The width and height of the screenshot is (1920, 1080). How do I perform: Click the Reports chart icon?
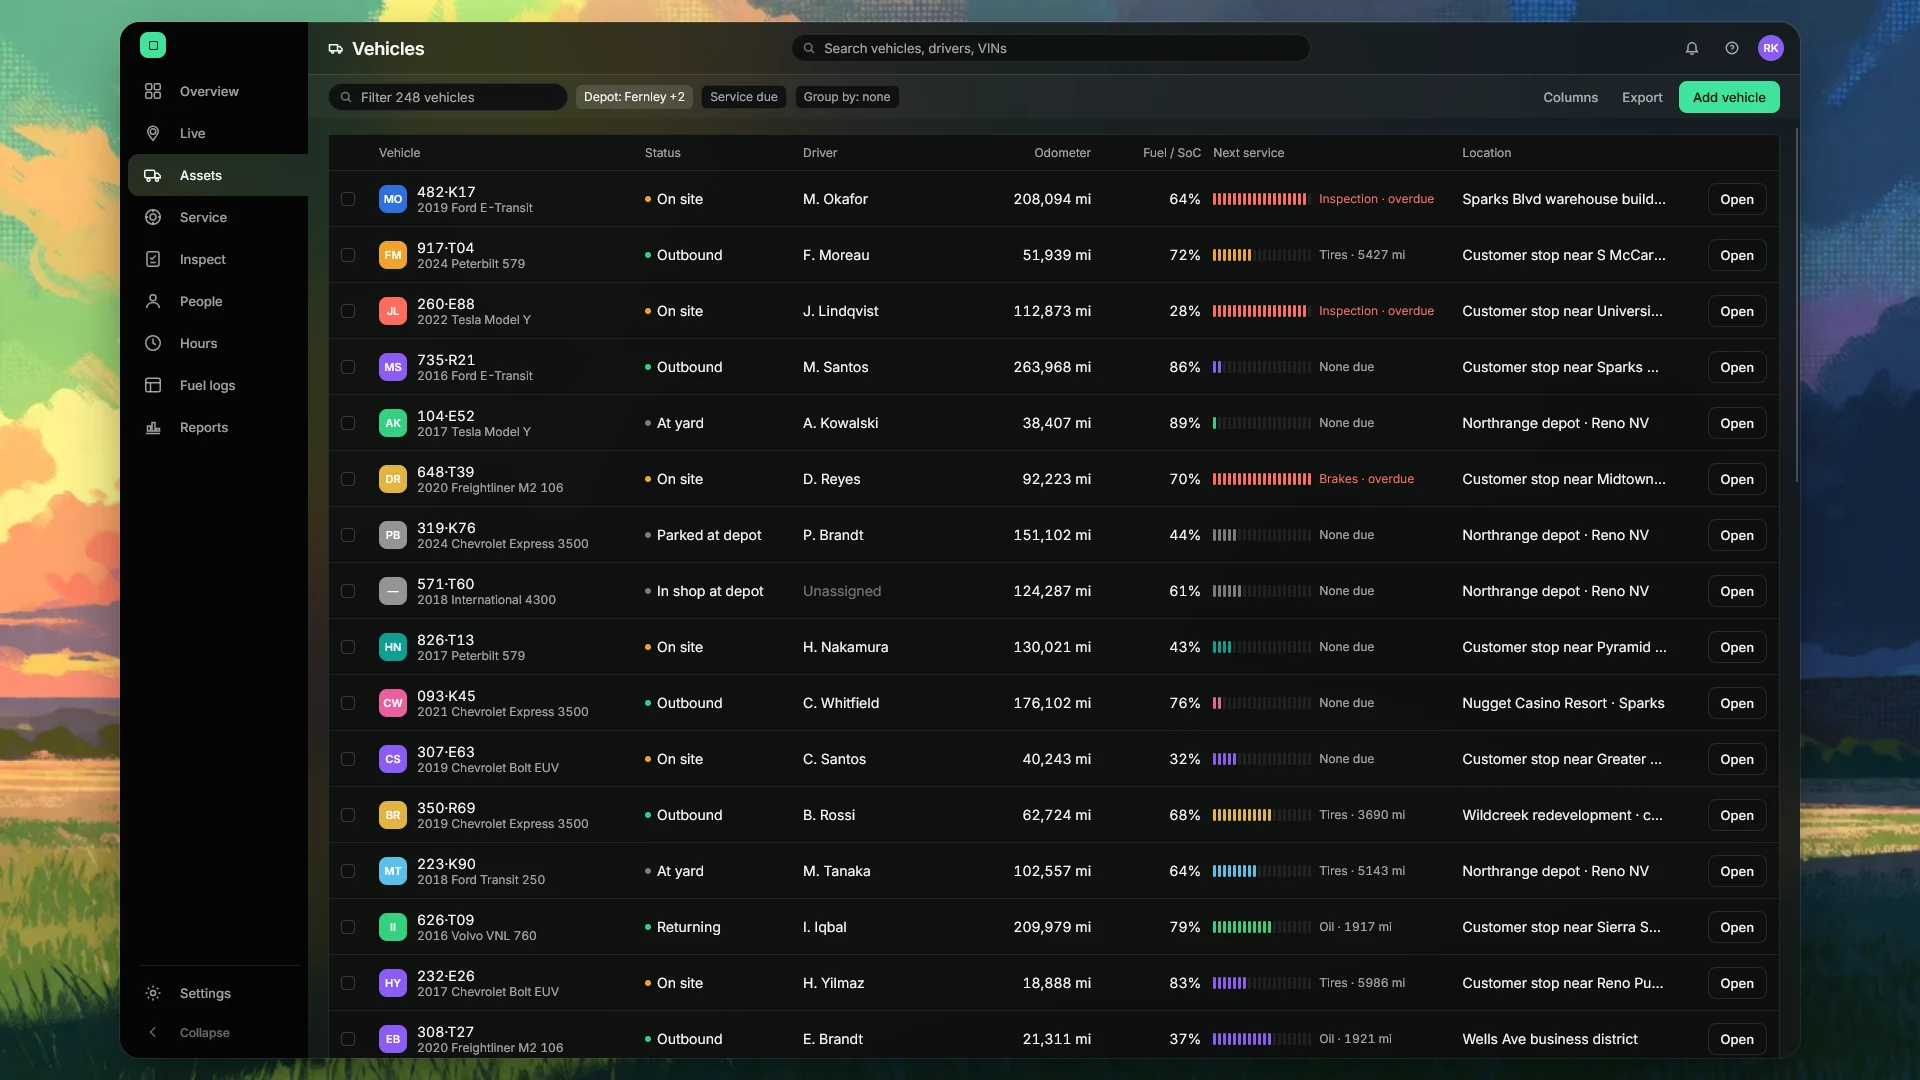click(153, 427)
